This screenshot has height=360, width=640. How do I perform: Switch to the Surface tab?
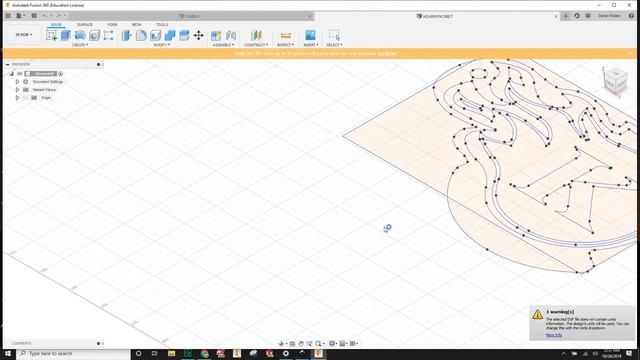pos(84,25)
